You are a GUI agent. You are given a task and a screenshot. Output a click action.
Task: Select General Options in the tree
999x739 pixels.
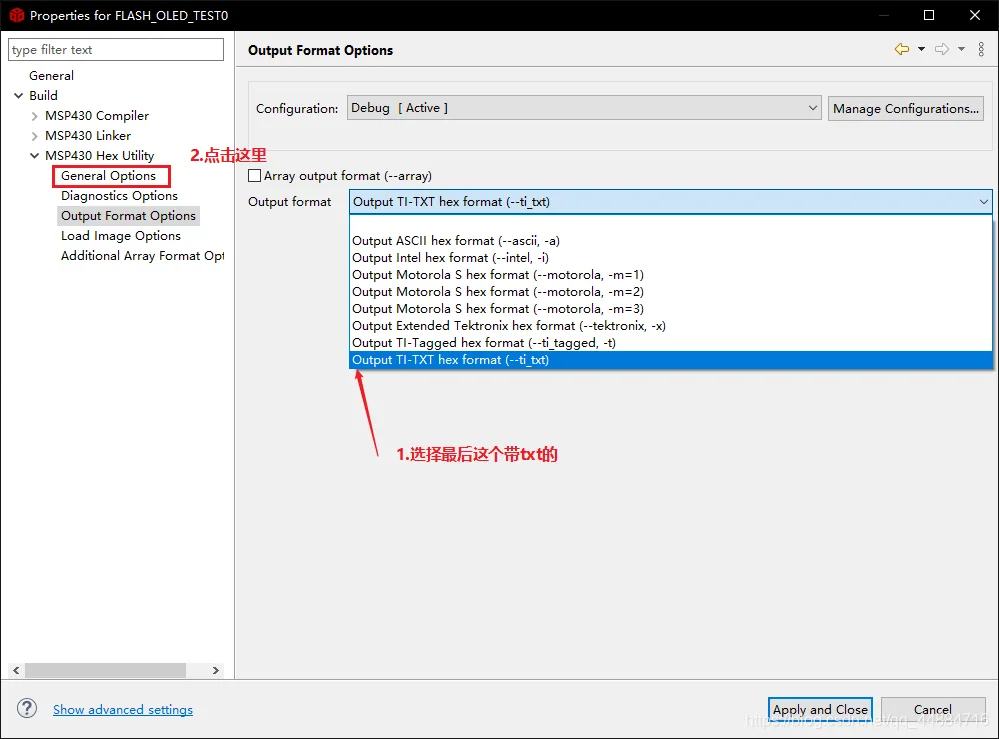pyautogui.click(x=108, y=176)
